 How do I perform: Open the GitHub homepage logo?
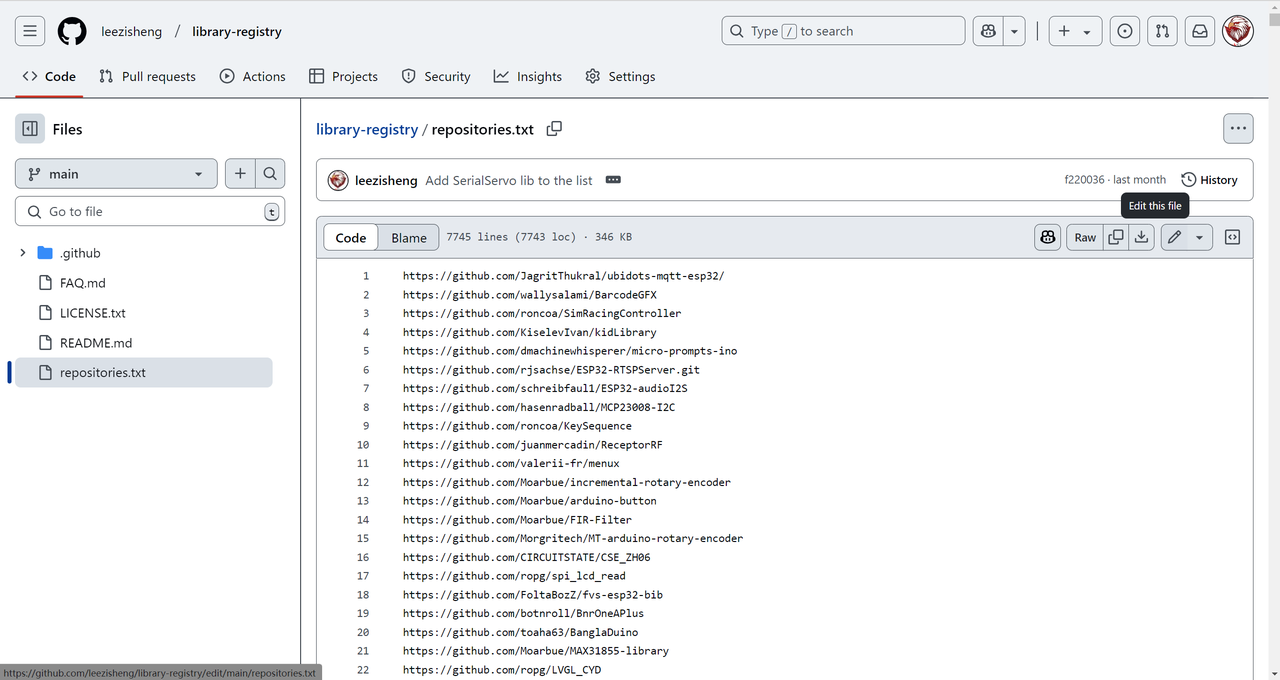point(72,31)
